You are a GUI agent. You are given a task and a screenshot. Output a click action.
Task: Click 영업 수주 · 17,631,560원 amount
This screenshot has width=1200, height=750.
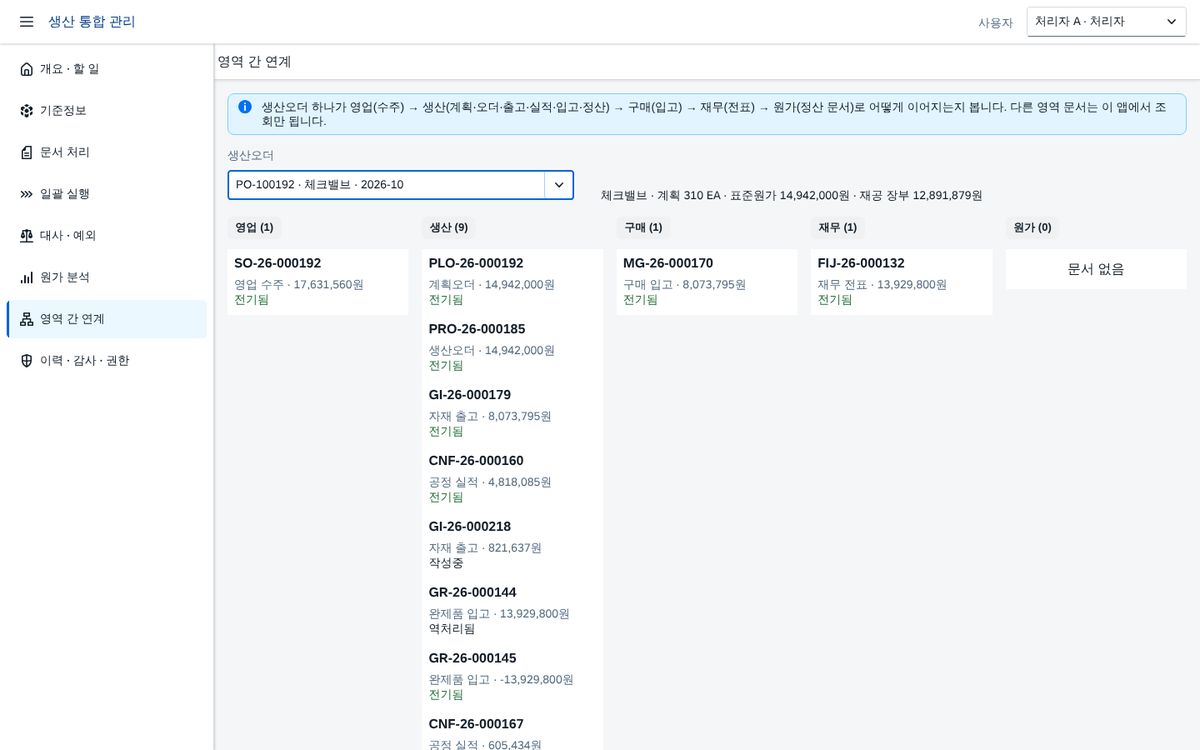coord(299,285)
